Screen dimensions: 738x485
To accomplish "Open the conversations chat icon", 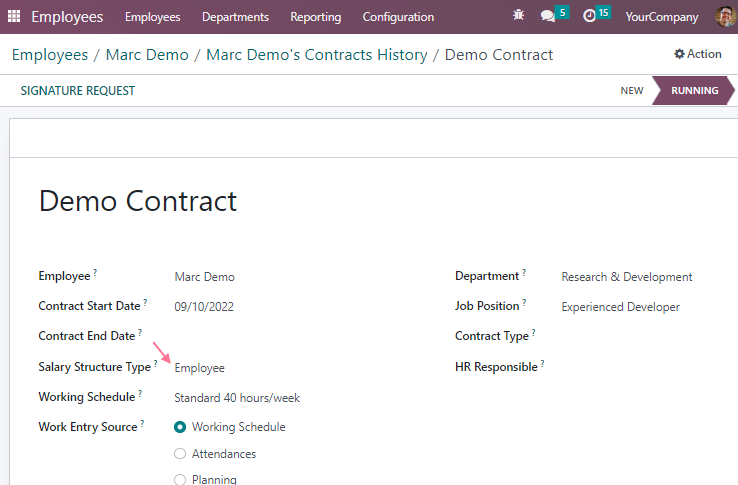I will (548, 16).
